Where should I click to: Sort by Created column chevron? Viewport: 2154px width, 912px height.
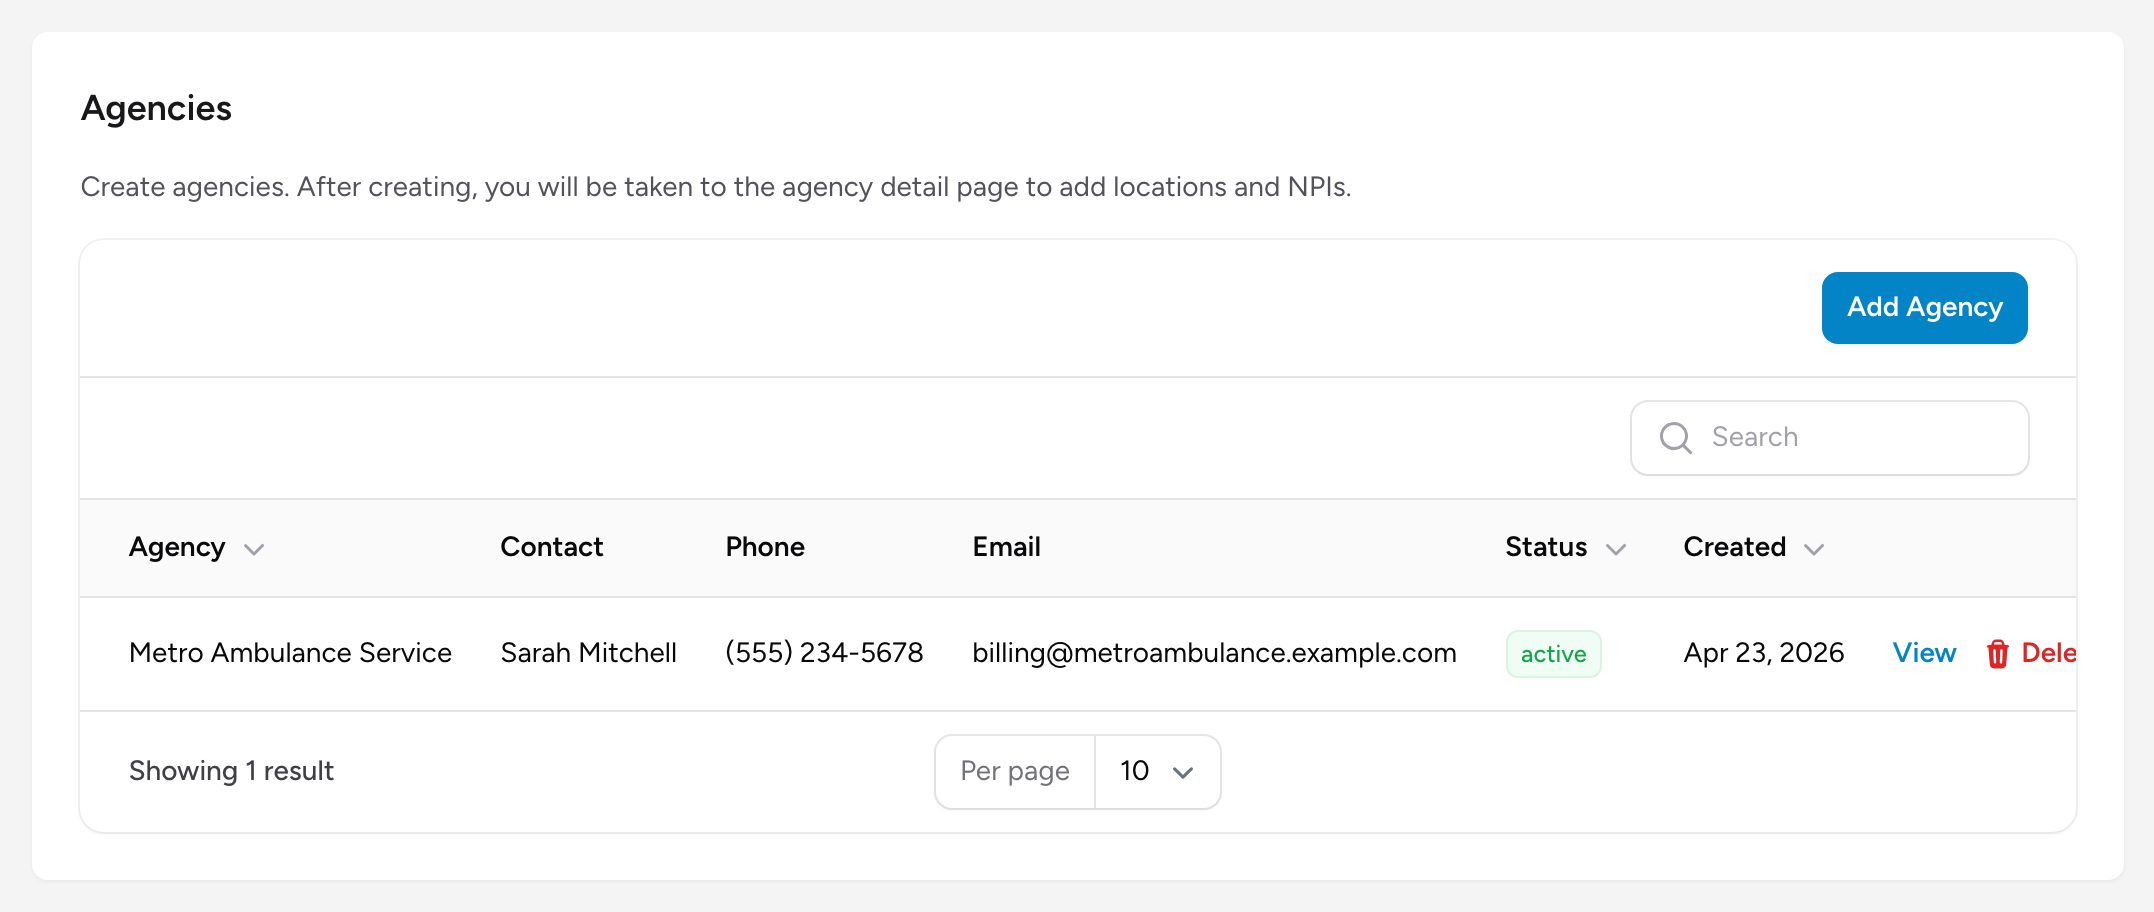(1814, 549)
